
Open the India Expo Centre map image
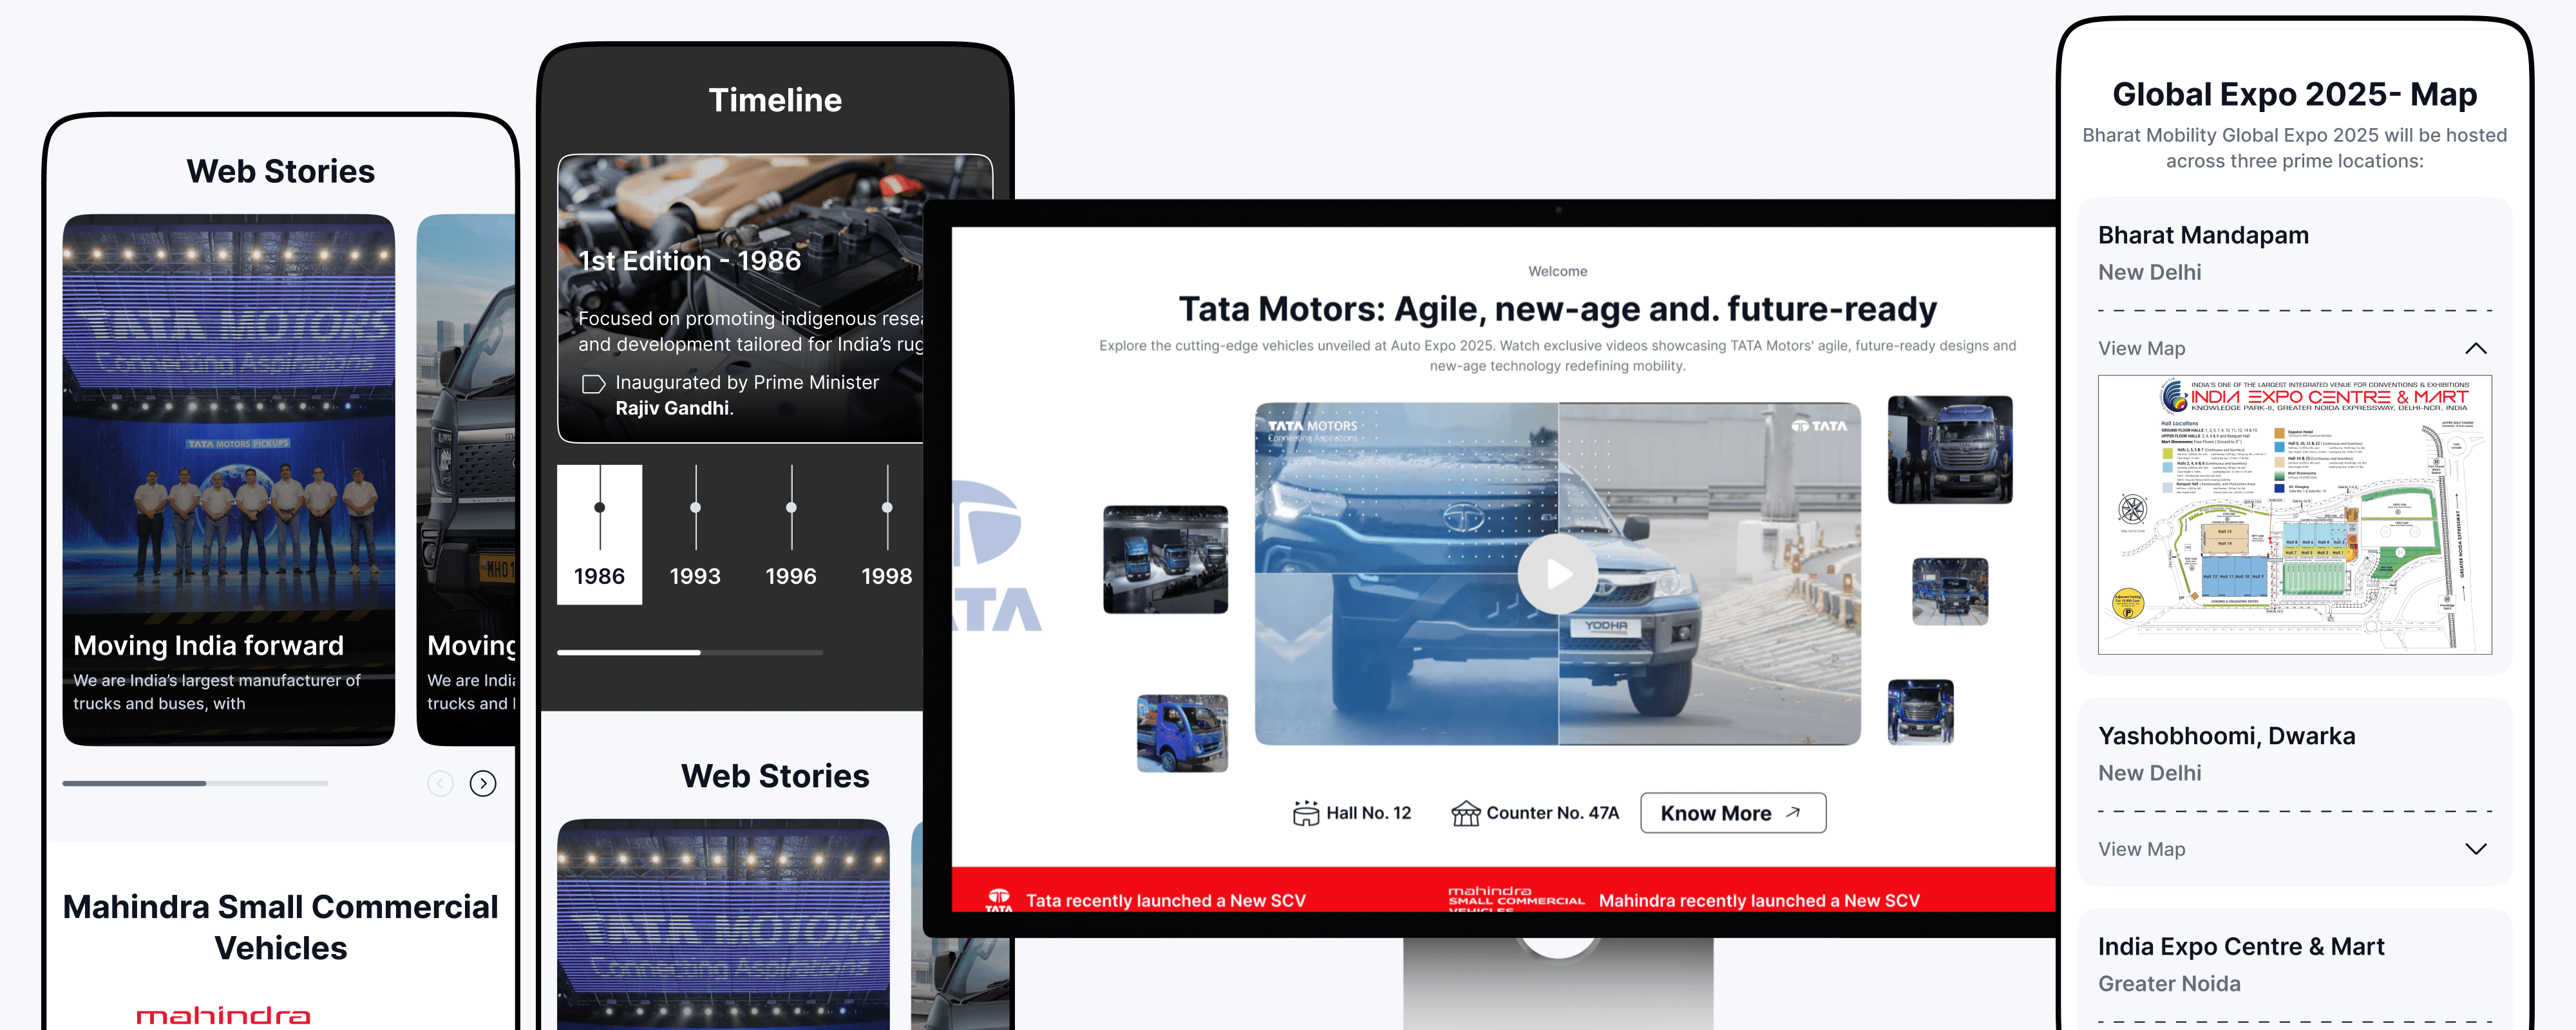[2294, 515]
